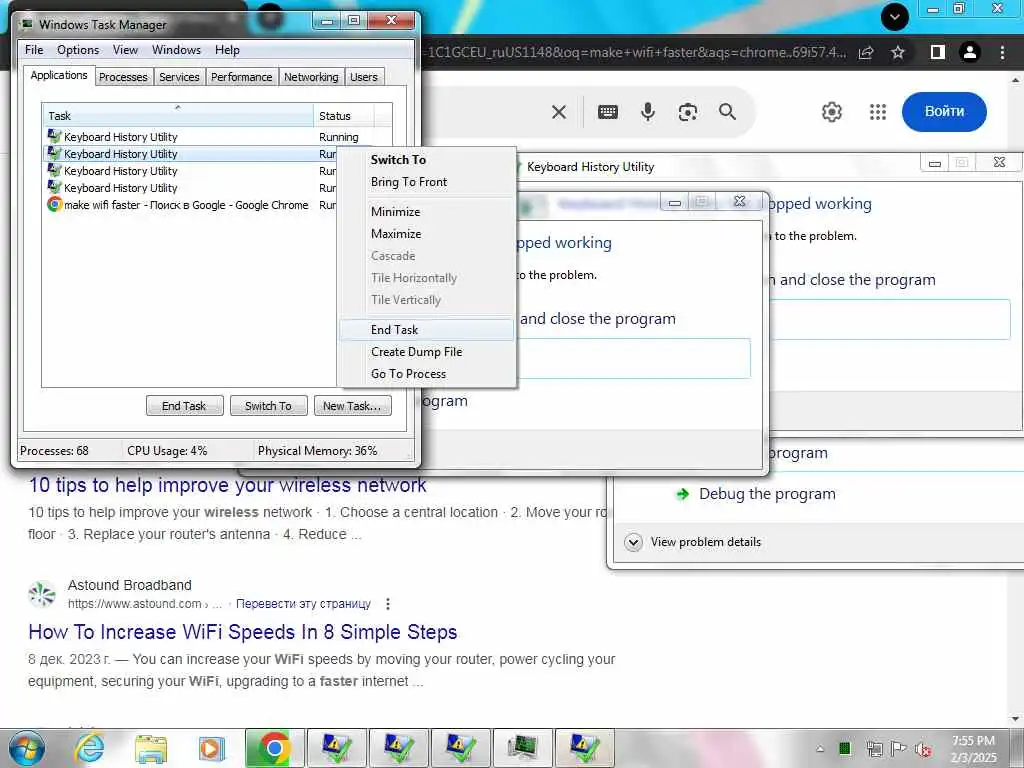Open Google on-screen keyboard icon

point(607,112)
